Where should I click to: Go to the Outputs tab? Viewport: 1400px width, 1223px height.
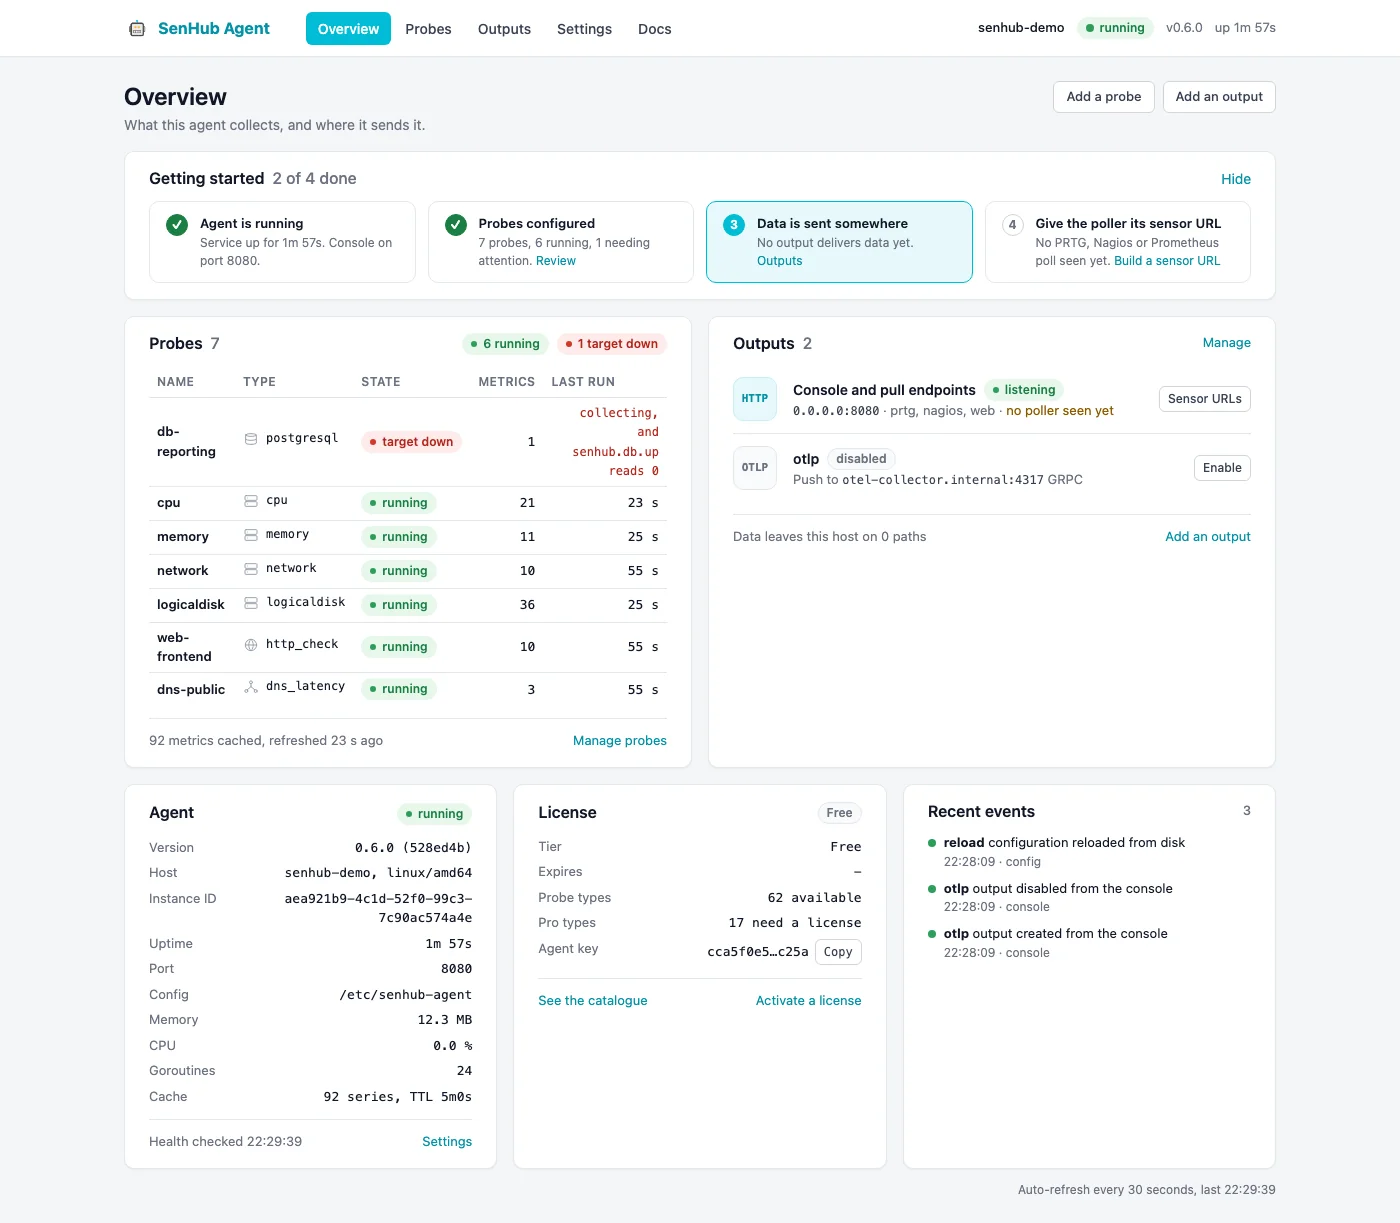tap(504, 29)
